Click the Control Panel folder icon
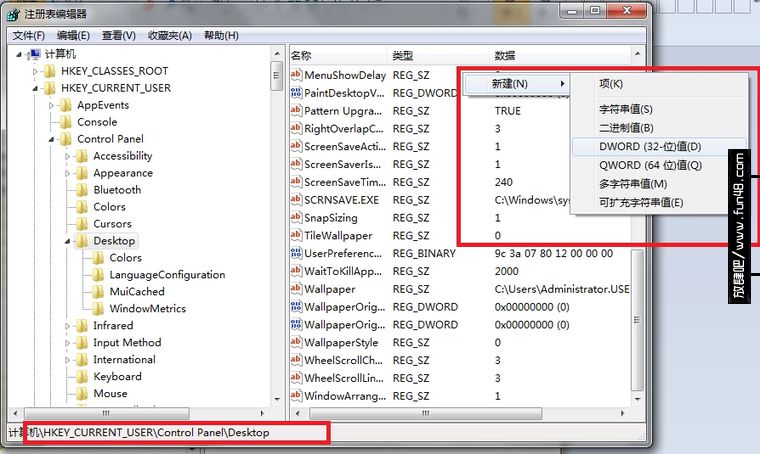 pyautogui.click(x=66, y=140)
